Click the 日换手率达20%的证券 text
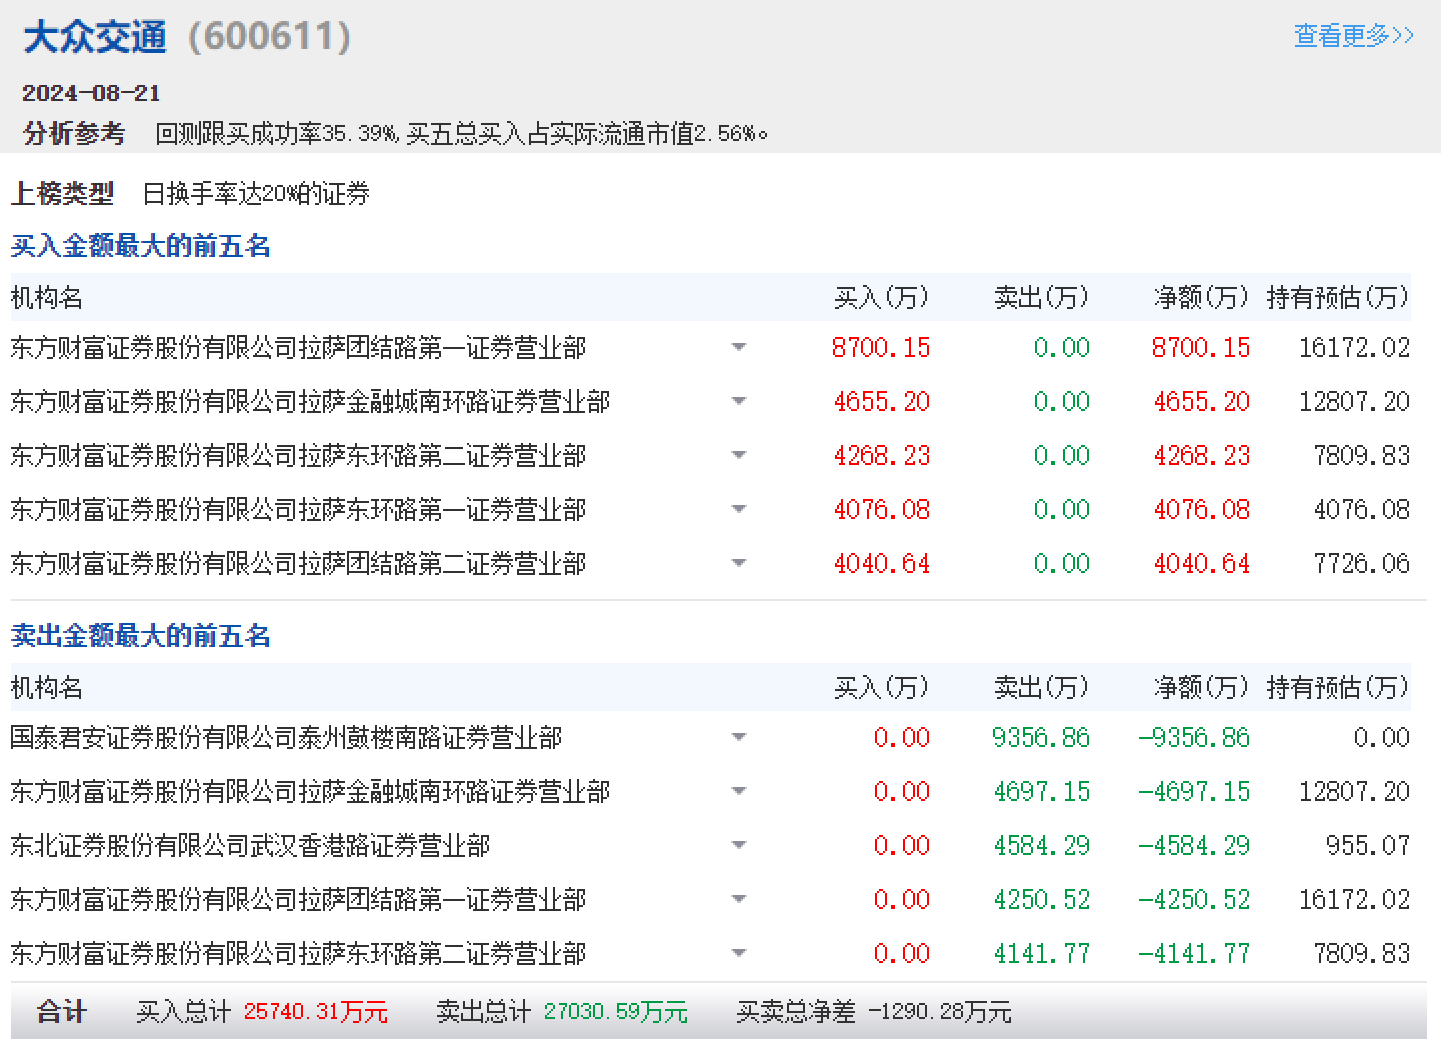Screen dimensions: 1441x1044 coord(256,193)
